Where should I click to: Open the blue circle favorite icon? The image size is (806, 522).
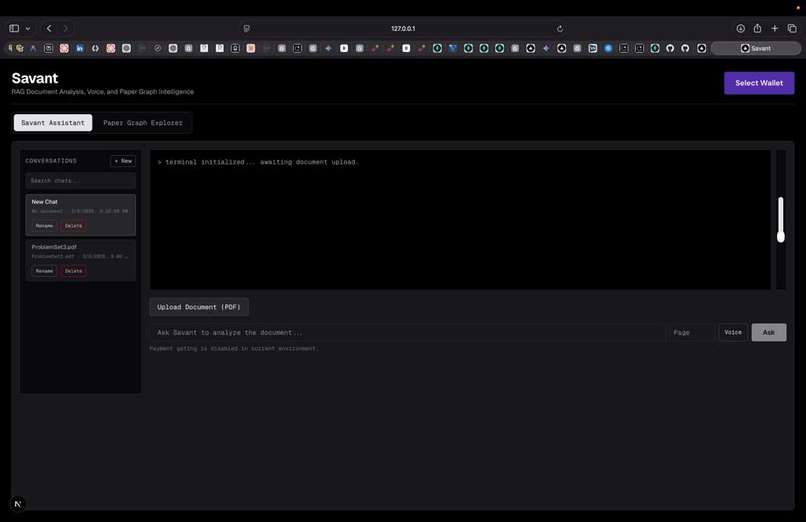pos(608,48)
